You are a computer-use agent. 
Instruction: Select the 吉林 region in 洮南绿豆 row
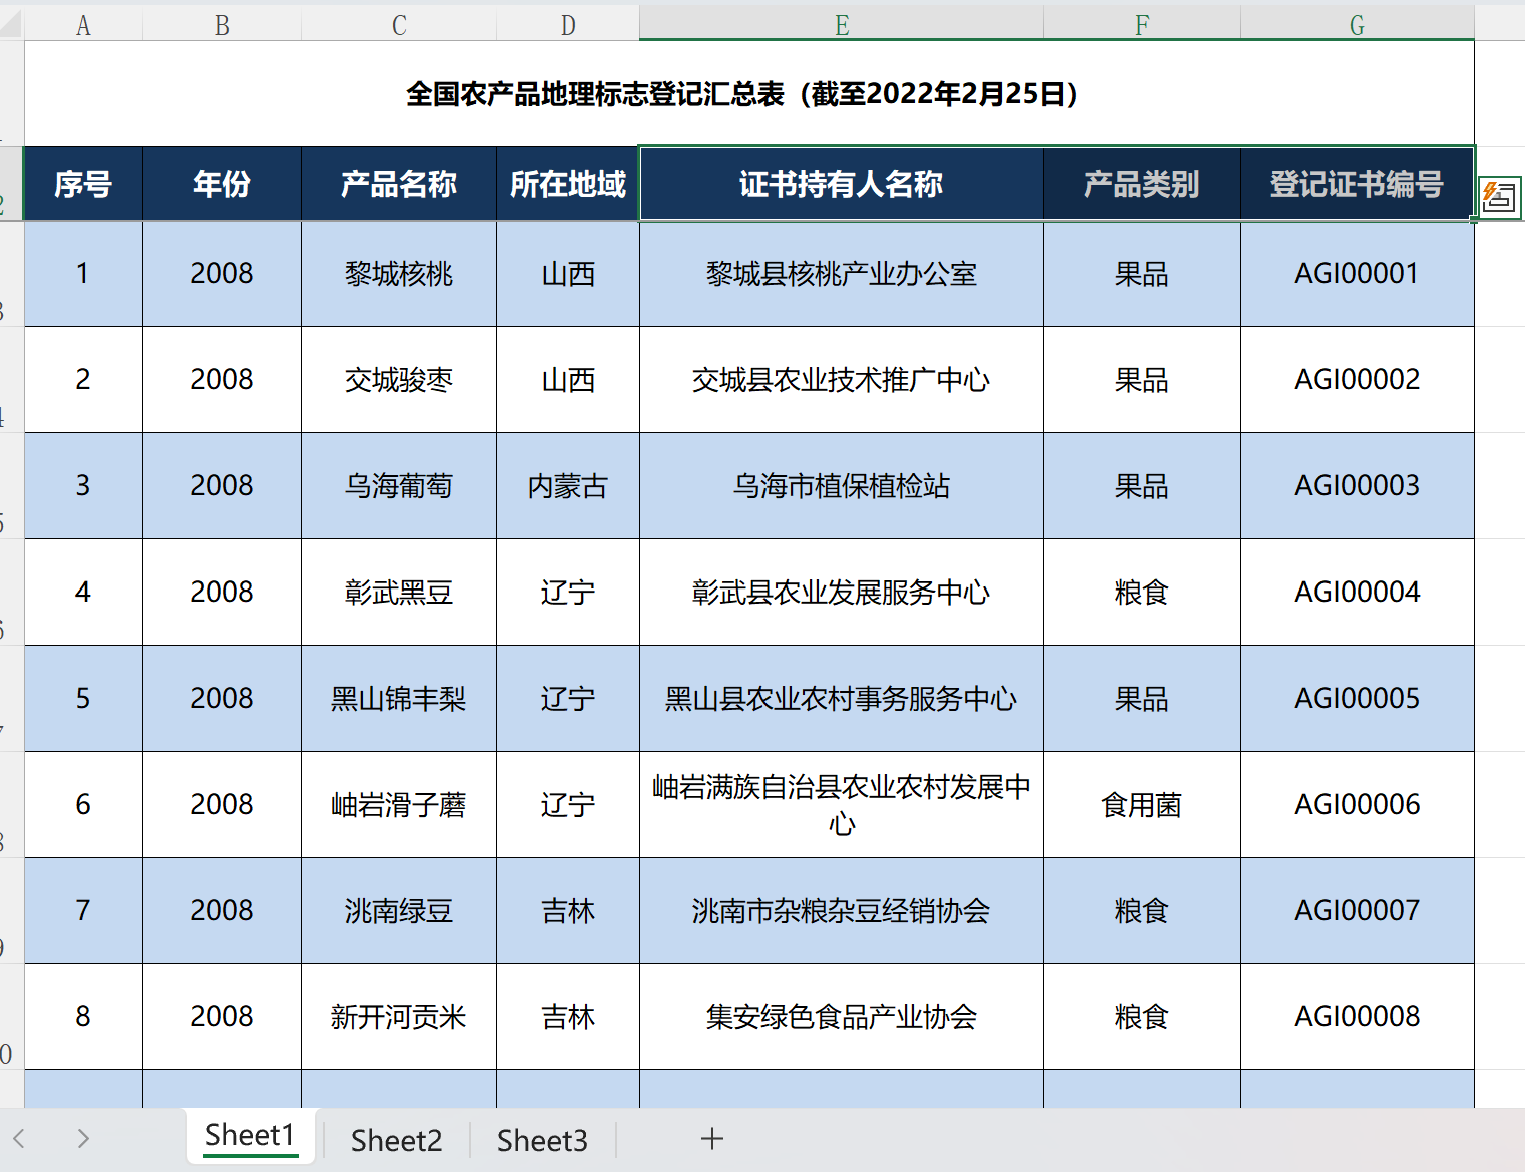(568, 911)
